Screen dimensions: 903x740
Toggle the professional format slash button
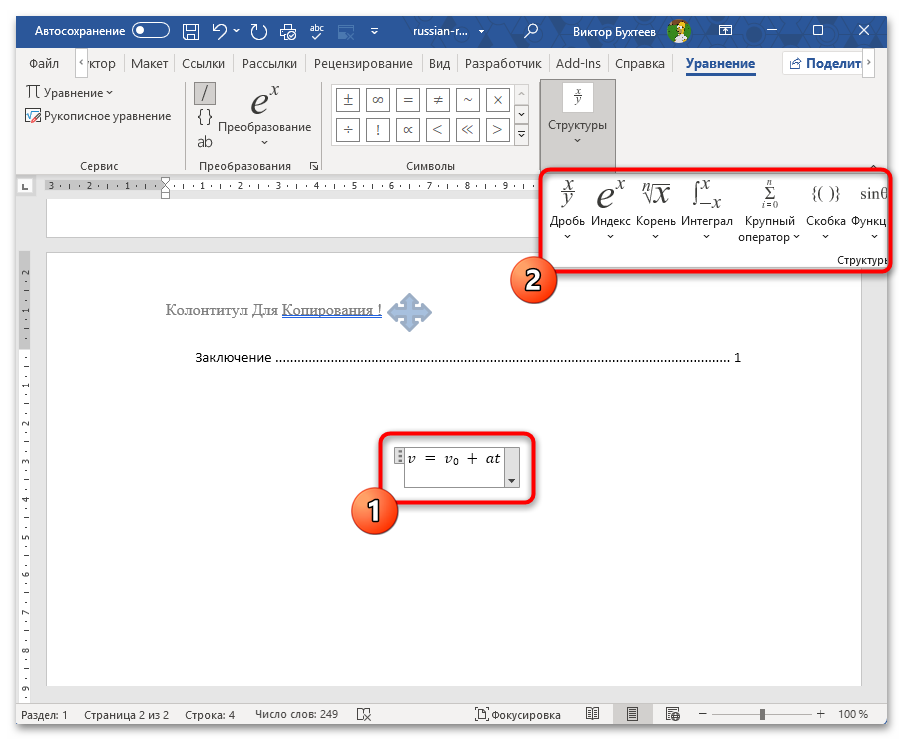pyautogui.click(x=204, y=93)
